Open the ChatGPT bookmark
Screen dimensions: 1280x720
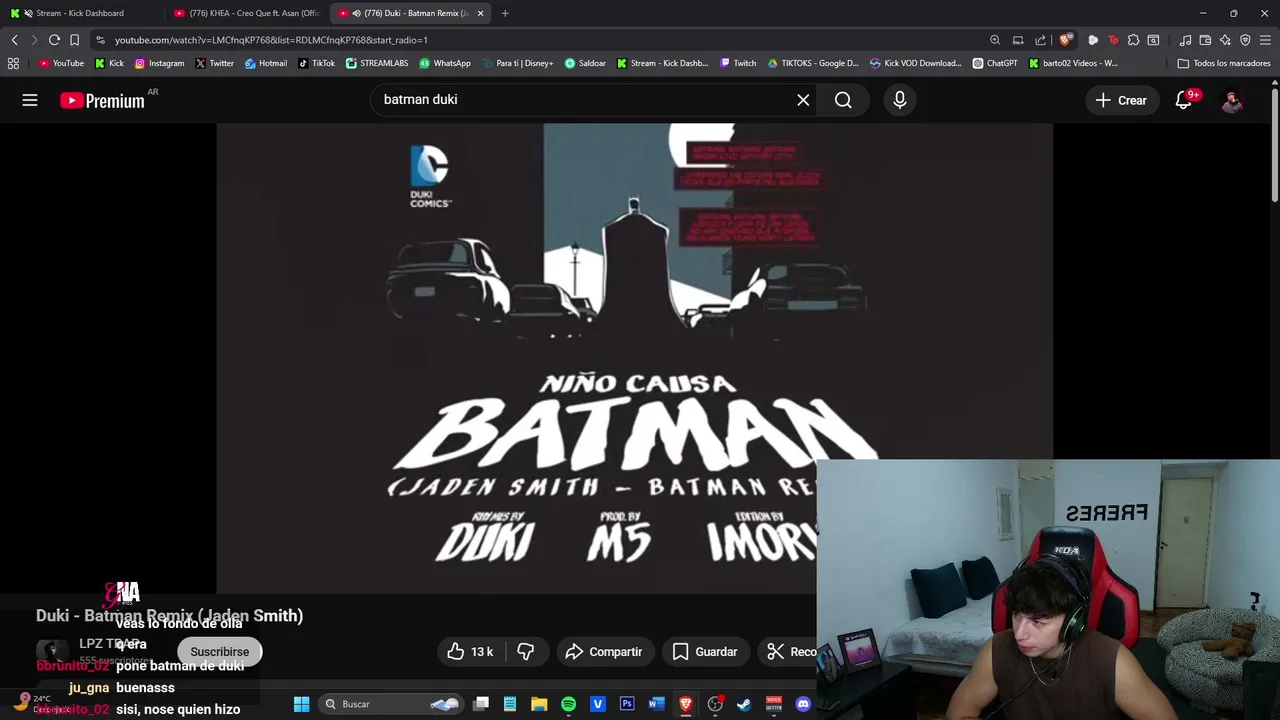pos(995,63)
